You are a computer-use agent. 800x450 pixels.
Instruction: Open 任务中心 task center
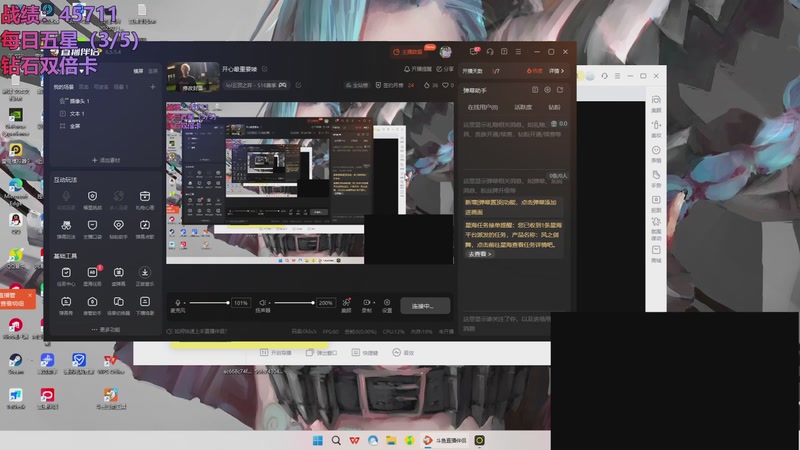(x=66, y=276)
